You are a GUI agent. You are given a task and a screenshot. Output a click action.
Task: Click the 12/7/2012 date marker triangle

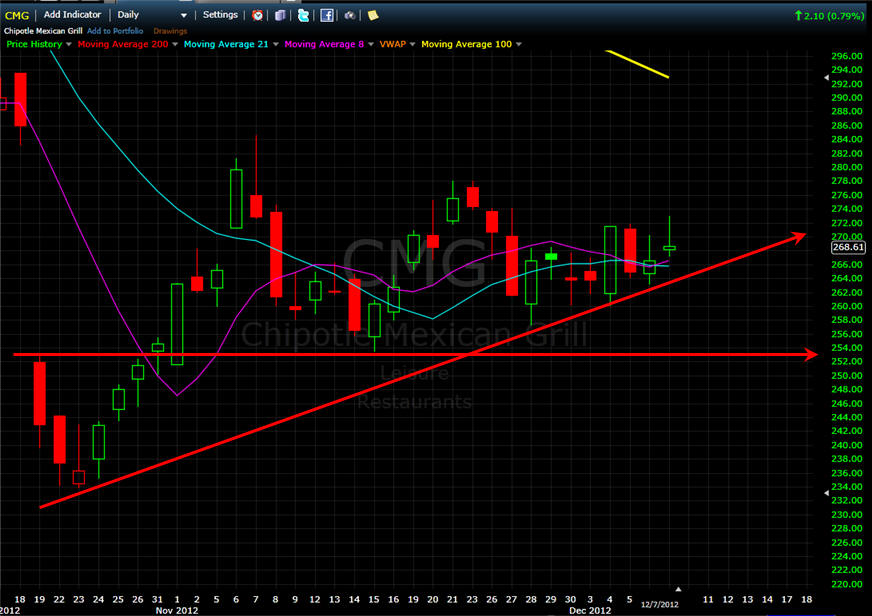click(679, 590)
